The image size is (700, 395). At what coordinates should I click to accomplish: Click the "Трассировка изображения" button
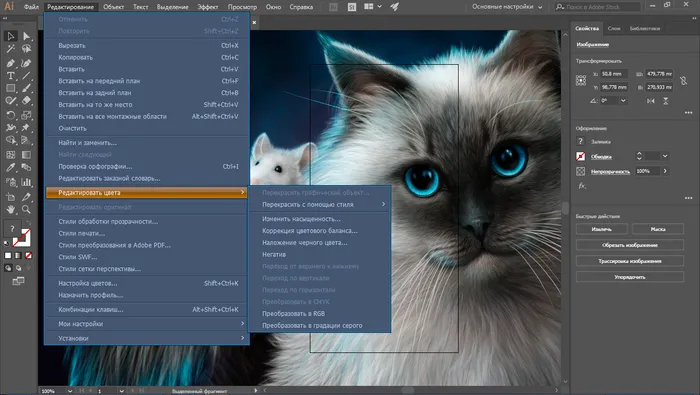tap(629, 261)
